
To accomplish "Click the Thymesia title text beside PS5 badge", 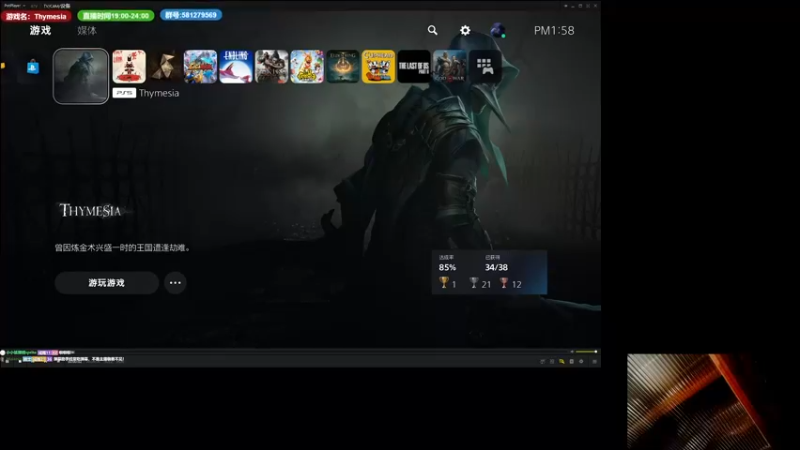I will point(159,93).
